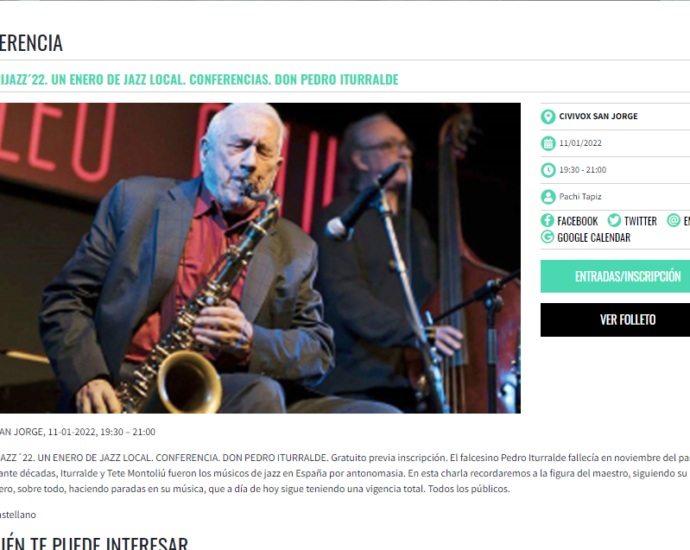Click the Google Calendar G icon
Viewport: 690px width, 550px height.
click(x=547, y=237)
